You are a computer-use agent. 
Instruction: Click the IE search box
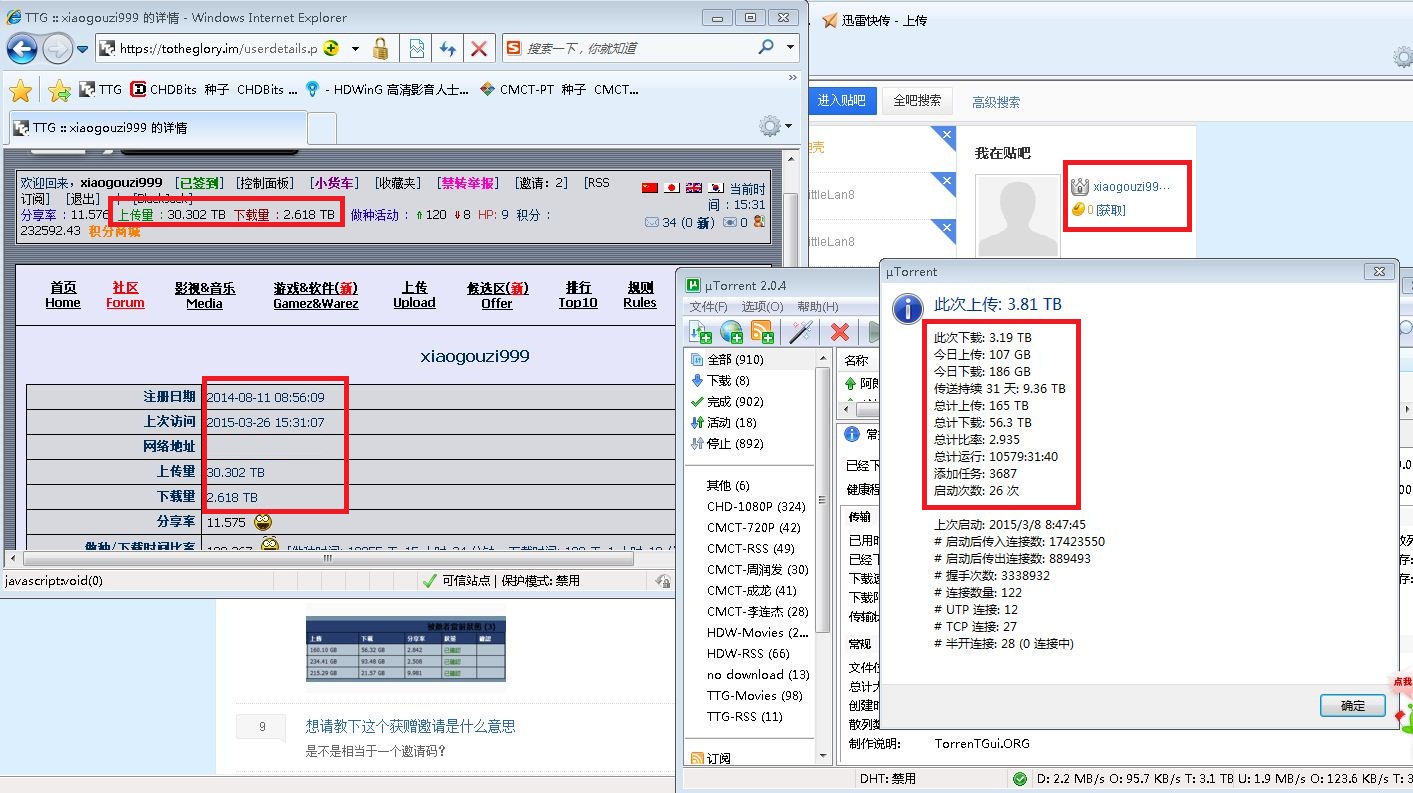(x=640, y=48)
